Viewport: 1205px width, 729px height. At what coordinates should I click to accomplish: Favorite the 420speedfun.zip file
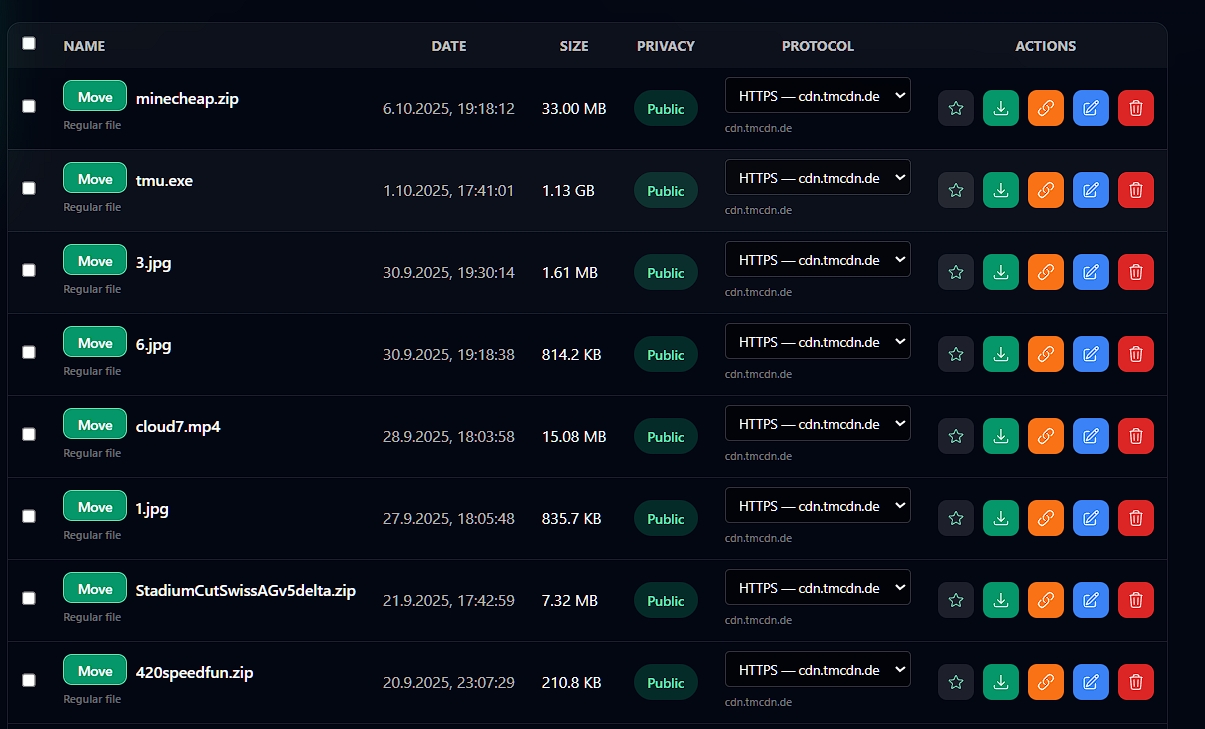tap(955, 682)
